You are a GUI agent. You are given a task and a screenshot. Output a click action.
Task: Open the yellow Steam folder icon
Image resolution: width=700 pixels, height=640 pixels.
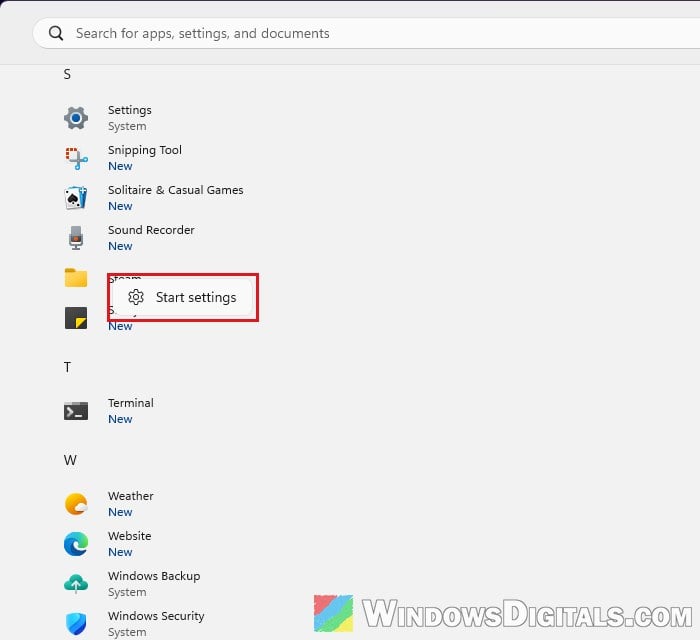[x=76, y=278]
